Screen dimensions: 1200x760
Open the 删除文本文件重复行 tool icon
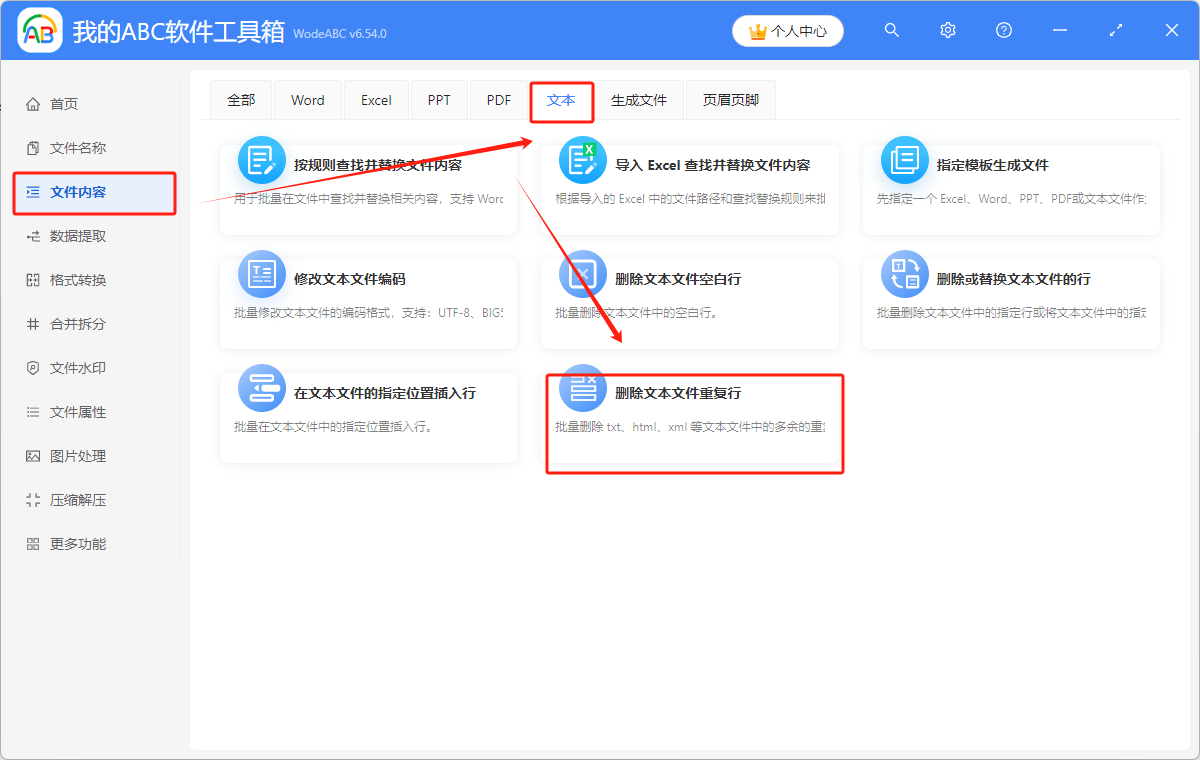582,388
